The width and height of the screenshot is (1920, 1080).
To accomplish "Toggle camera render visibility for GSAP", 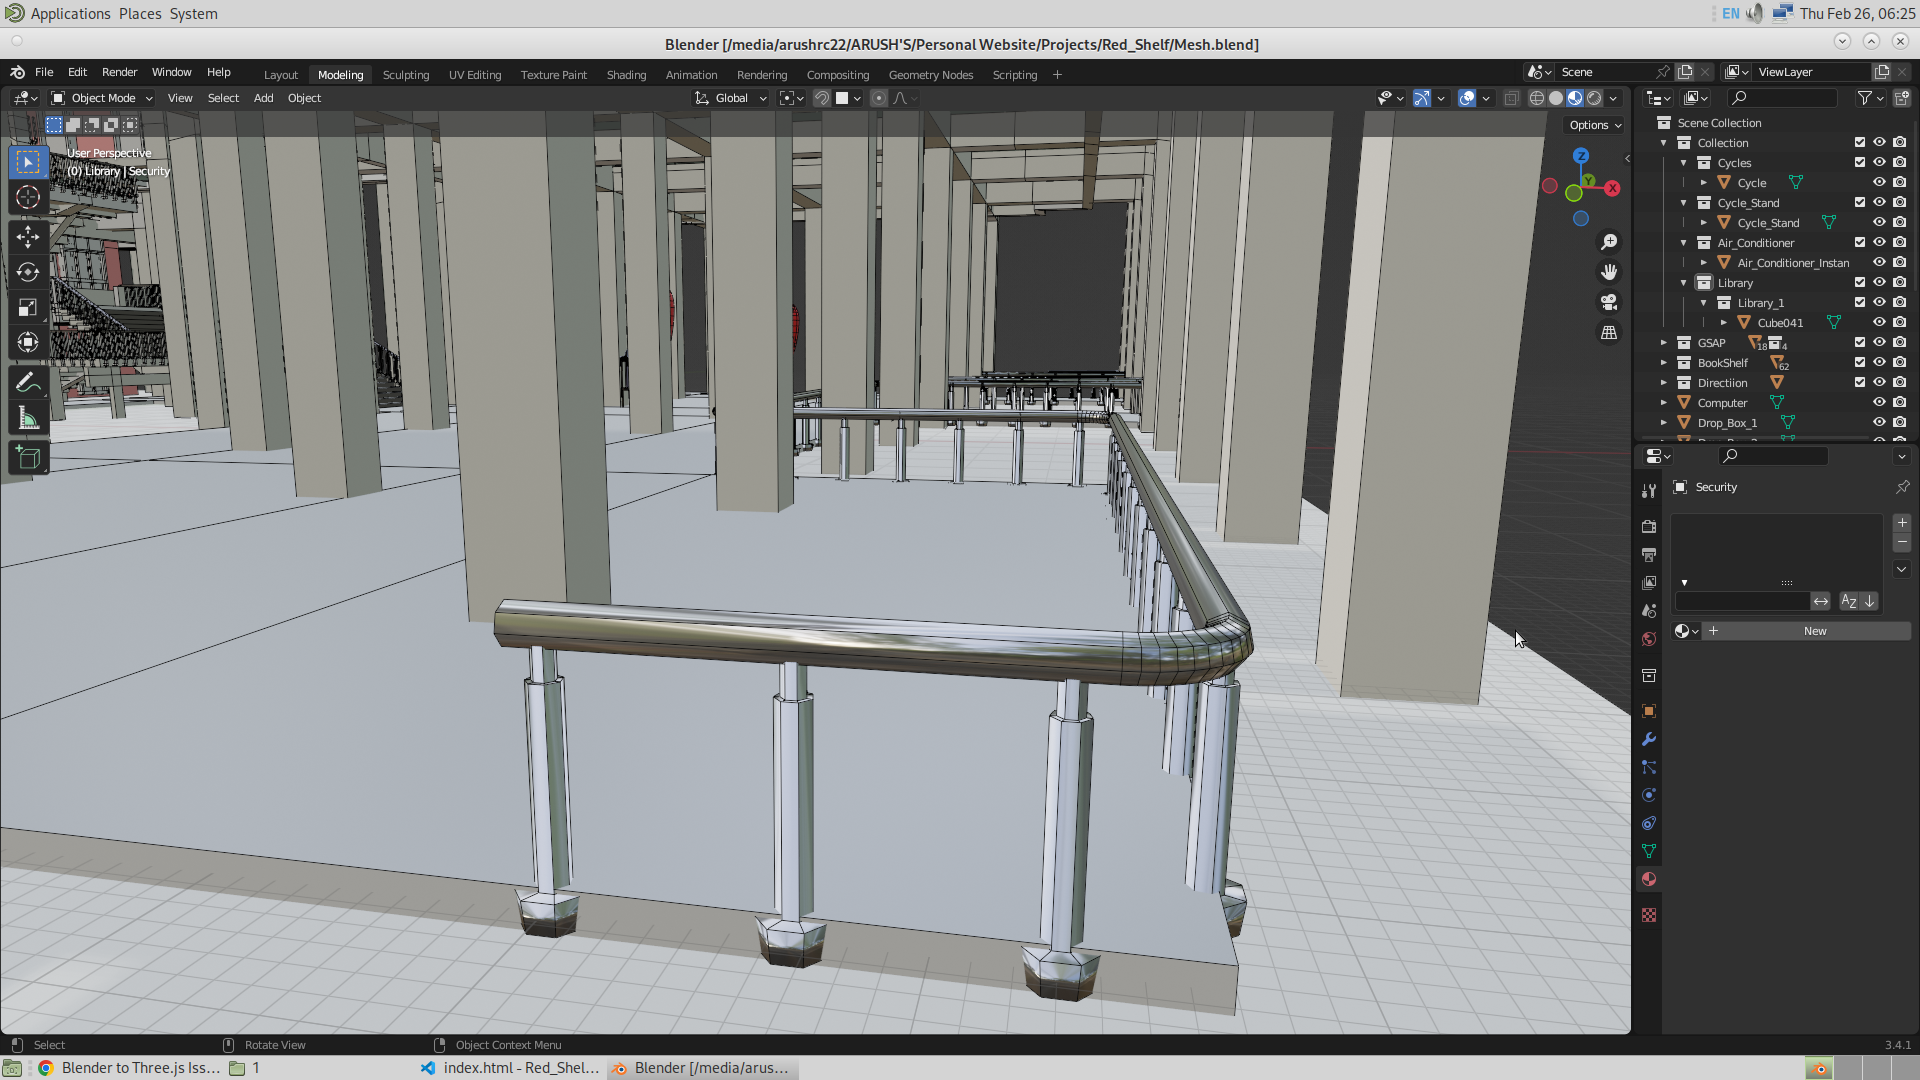I will click(x=1899, y=342).
